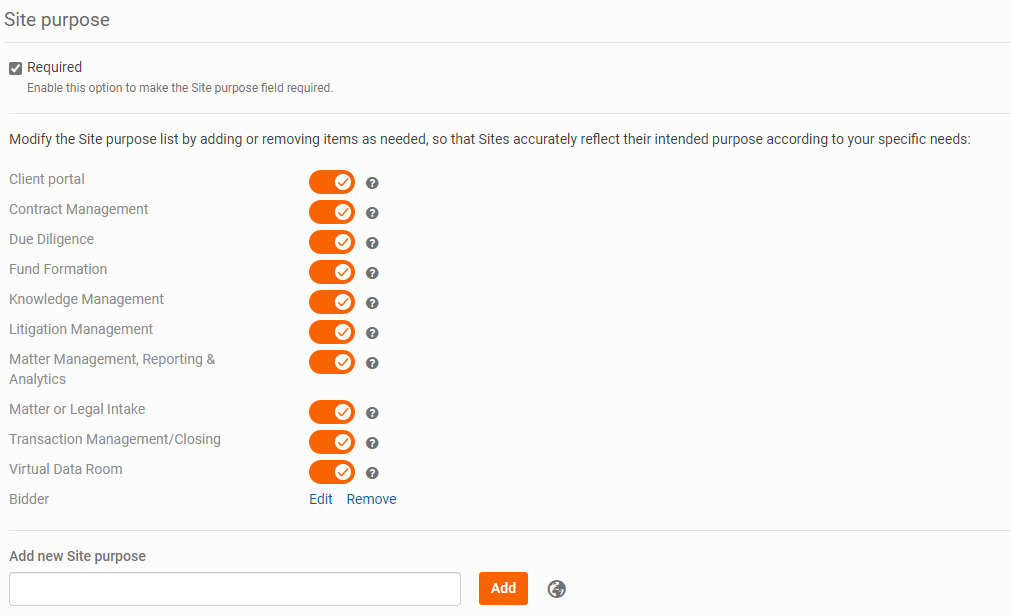Image resolution: width=1011 pixels, height=616 pixels.
Task: Open help icon beside Litigation Management
Action: [x=372, y=333]
